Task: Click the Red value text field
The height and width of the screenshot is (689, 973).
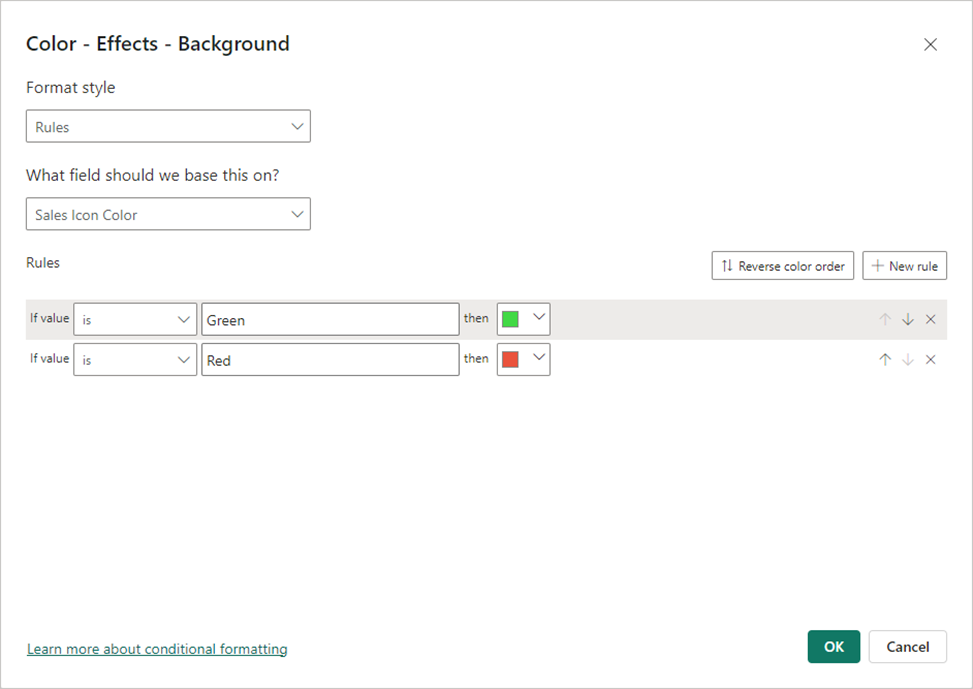Action: (x=330, y=360)
